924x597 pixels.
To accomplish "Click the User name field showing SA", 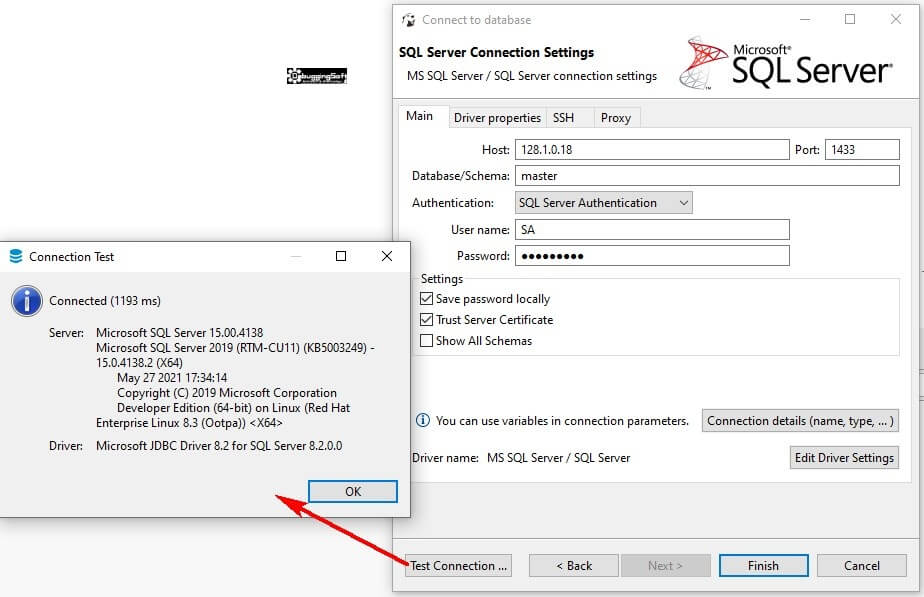I will coord(652,230).
